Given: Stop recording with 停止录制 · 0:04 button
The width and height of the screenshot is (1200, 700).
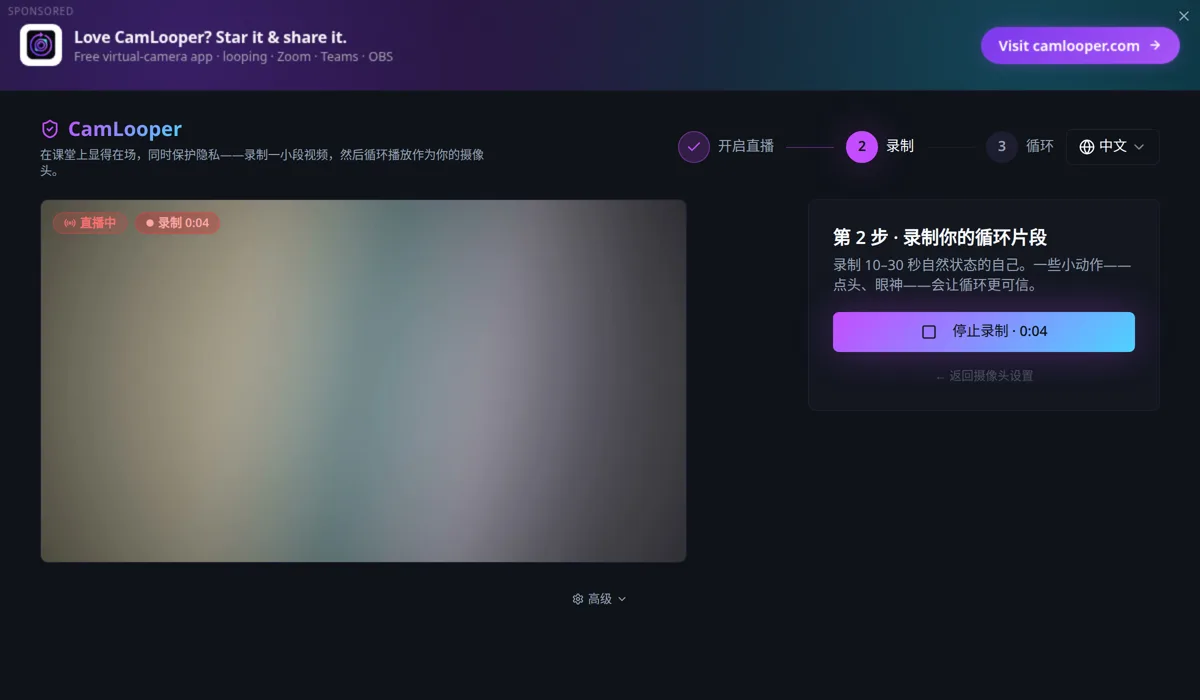Looking at the screenshot, I should tap(984, 332).
